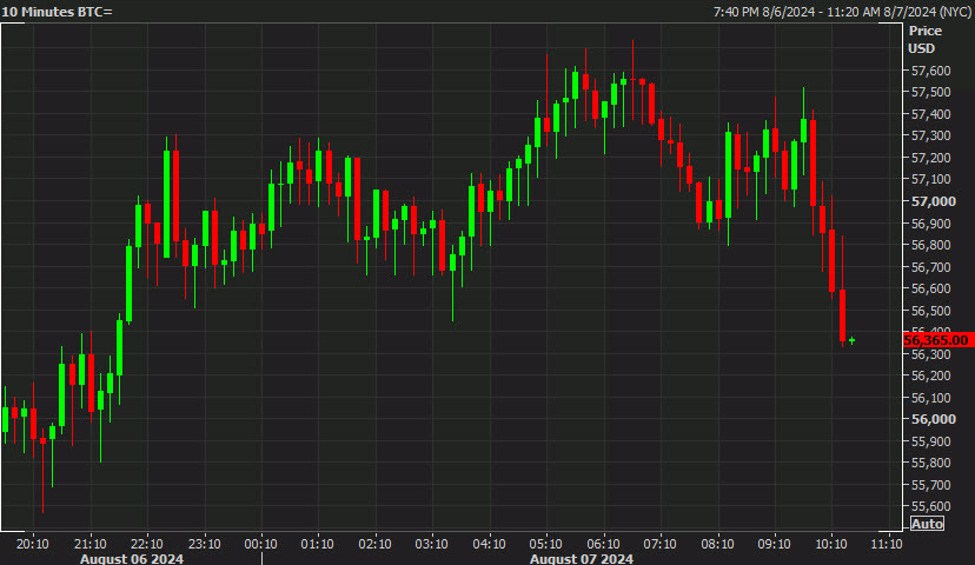Click the August 07 2024 date label
This screenshot has width=975, height=565.
tap(581, 559)
